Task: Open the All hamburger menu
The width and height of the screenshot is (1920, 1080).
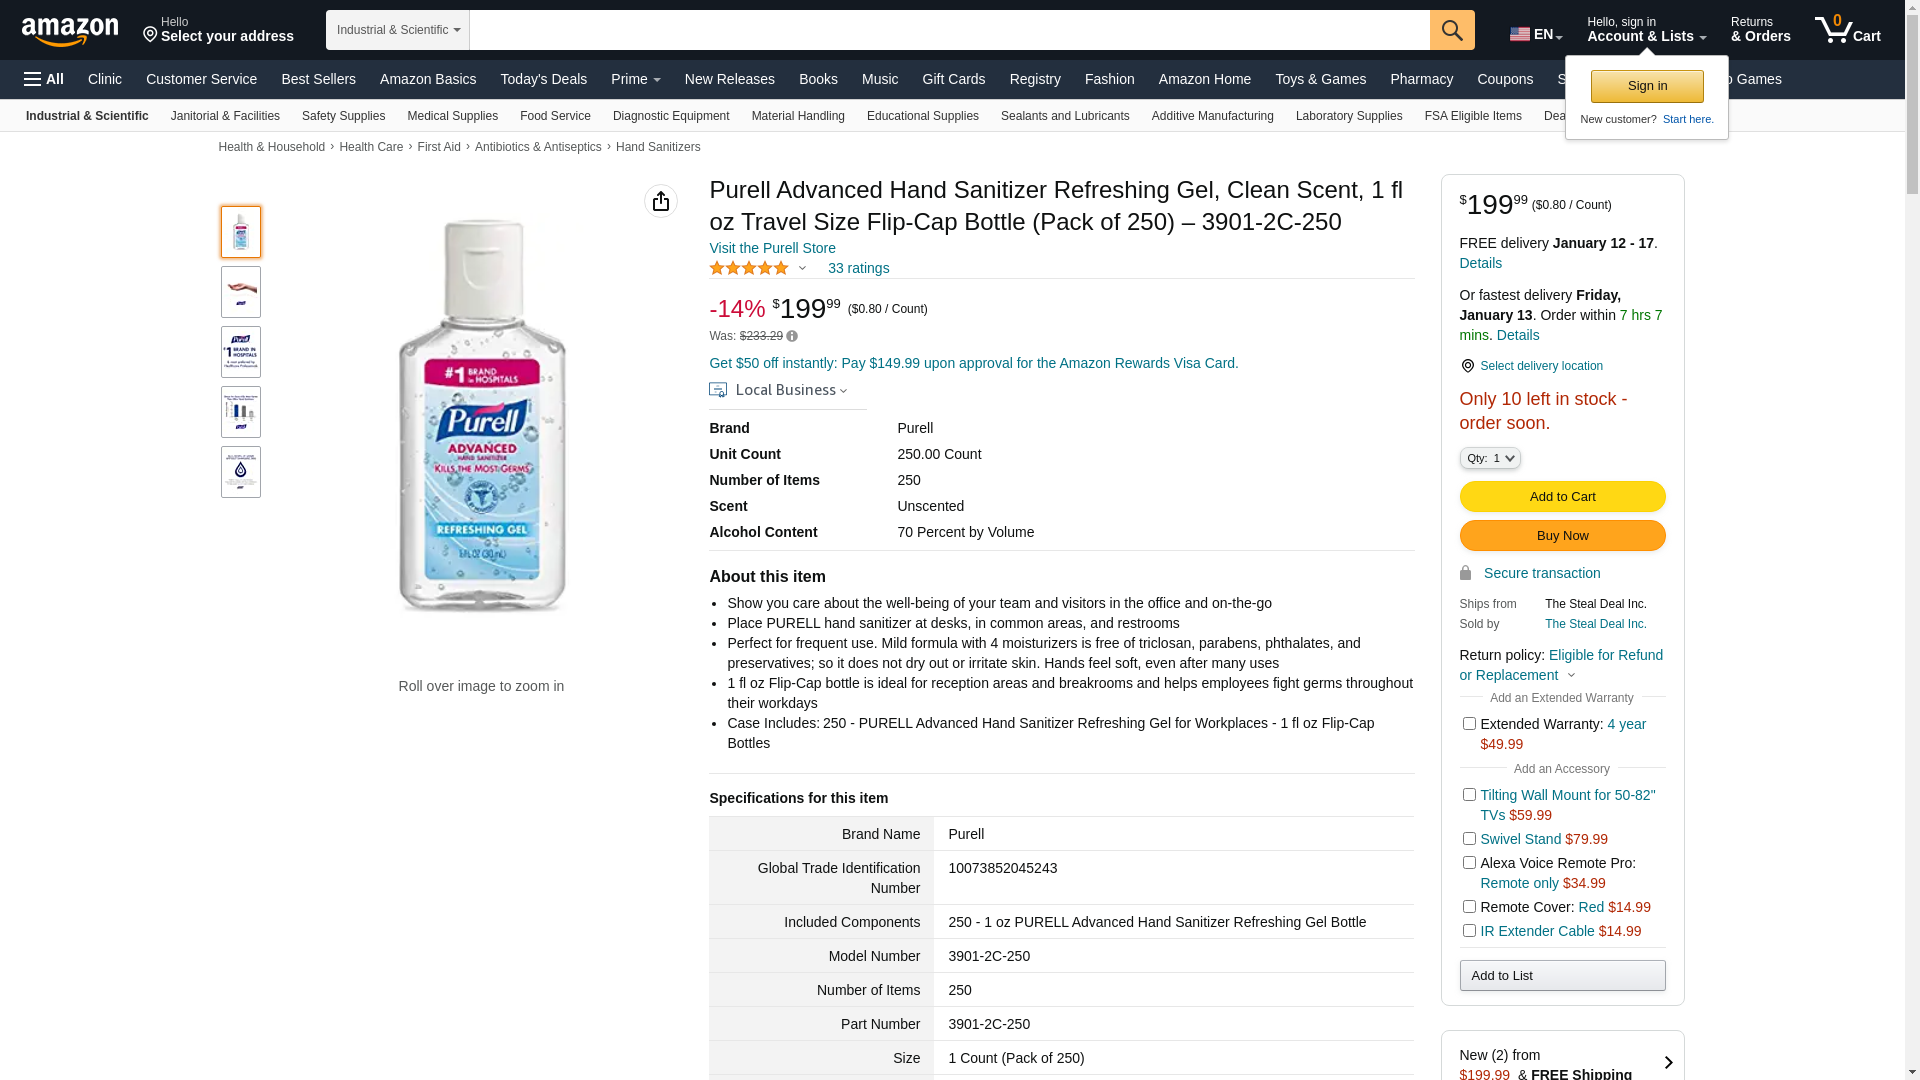Action: coord(44,79)
